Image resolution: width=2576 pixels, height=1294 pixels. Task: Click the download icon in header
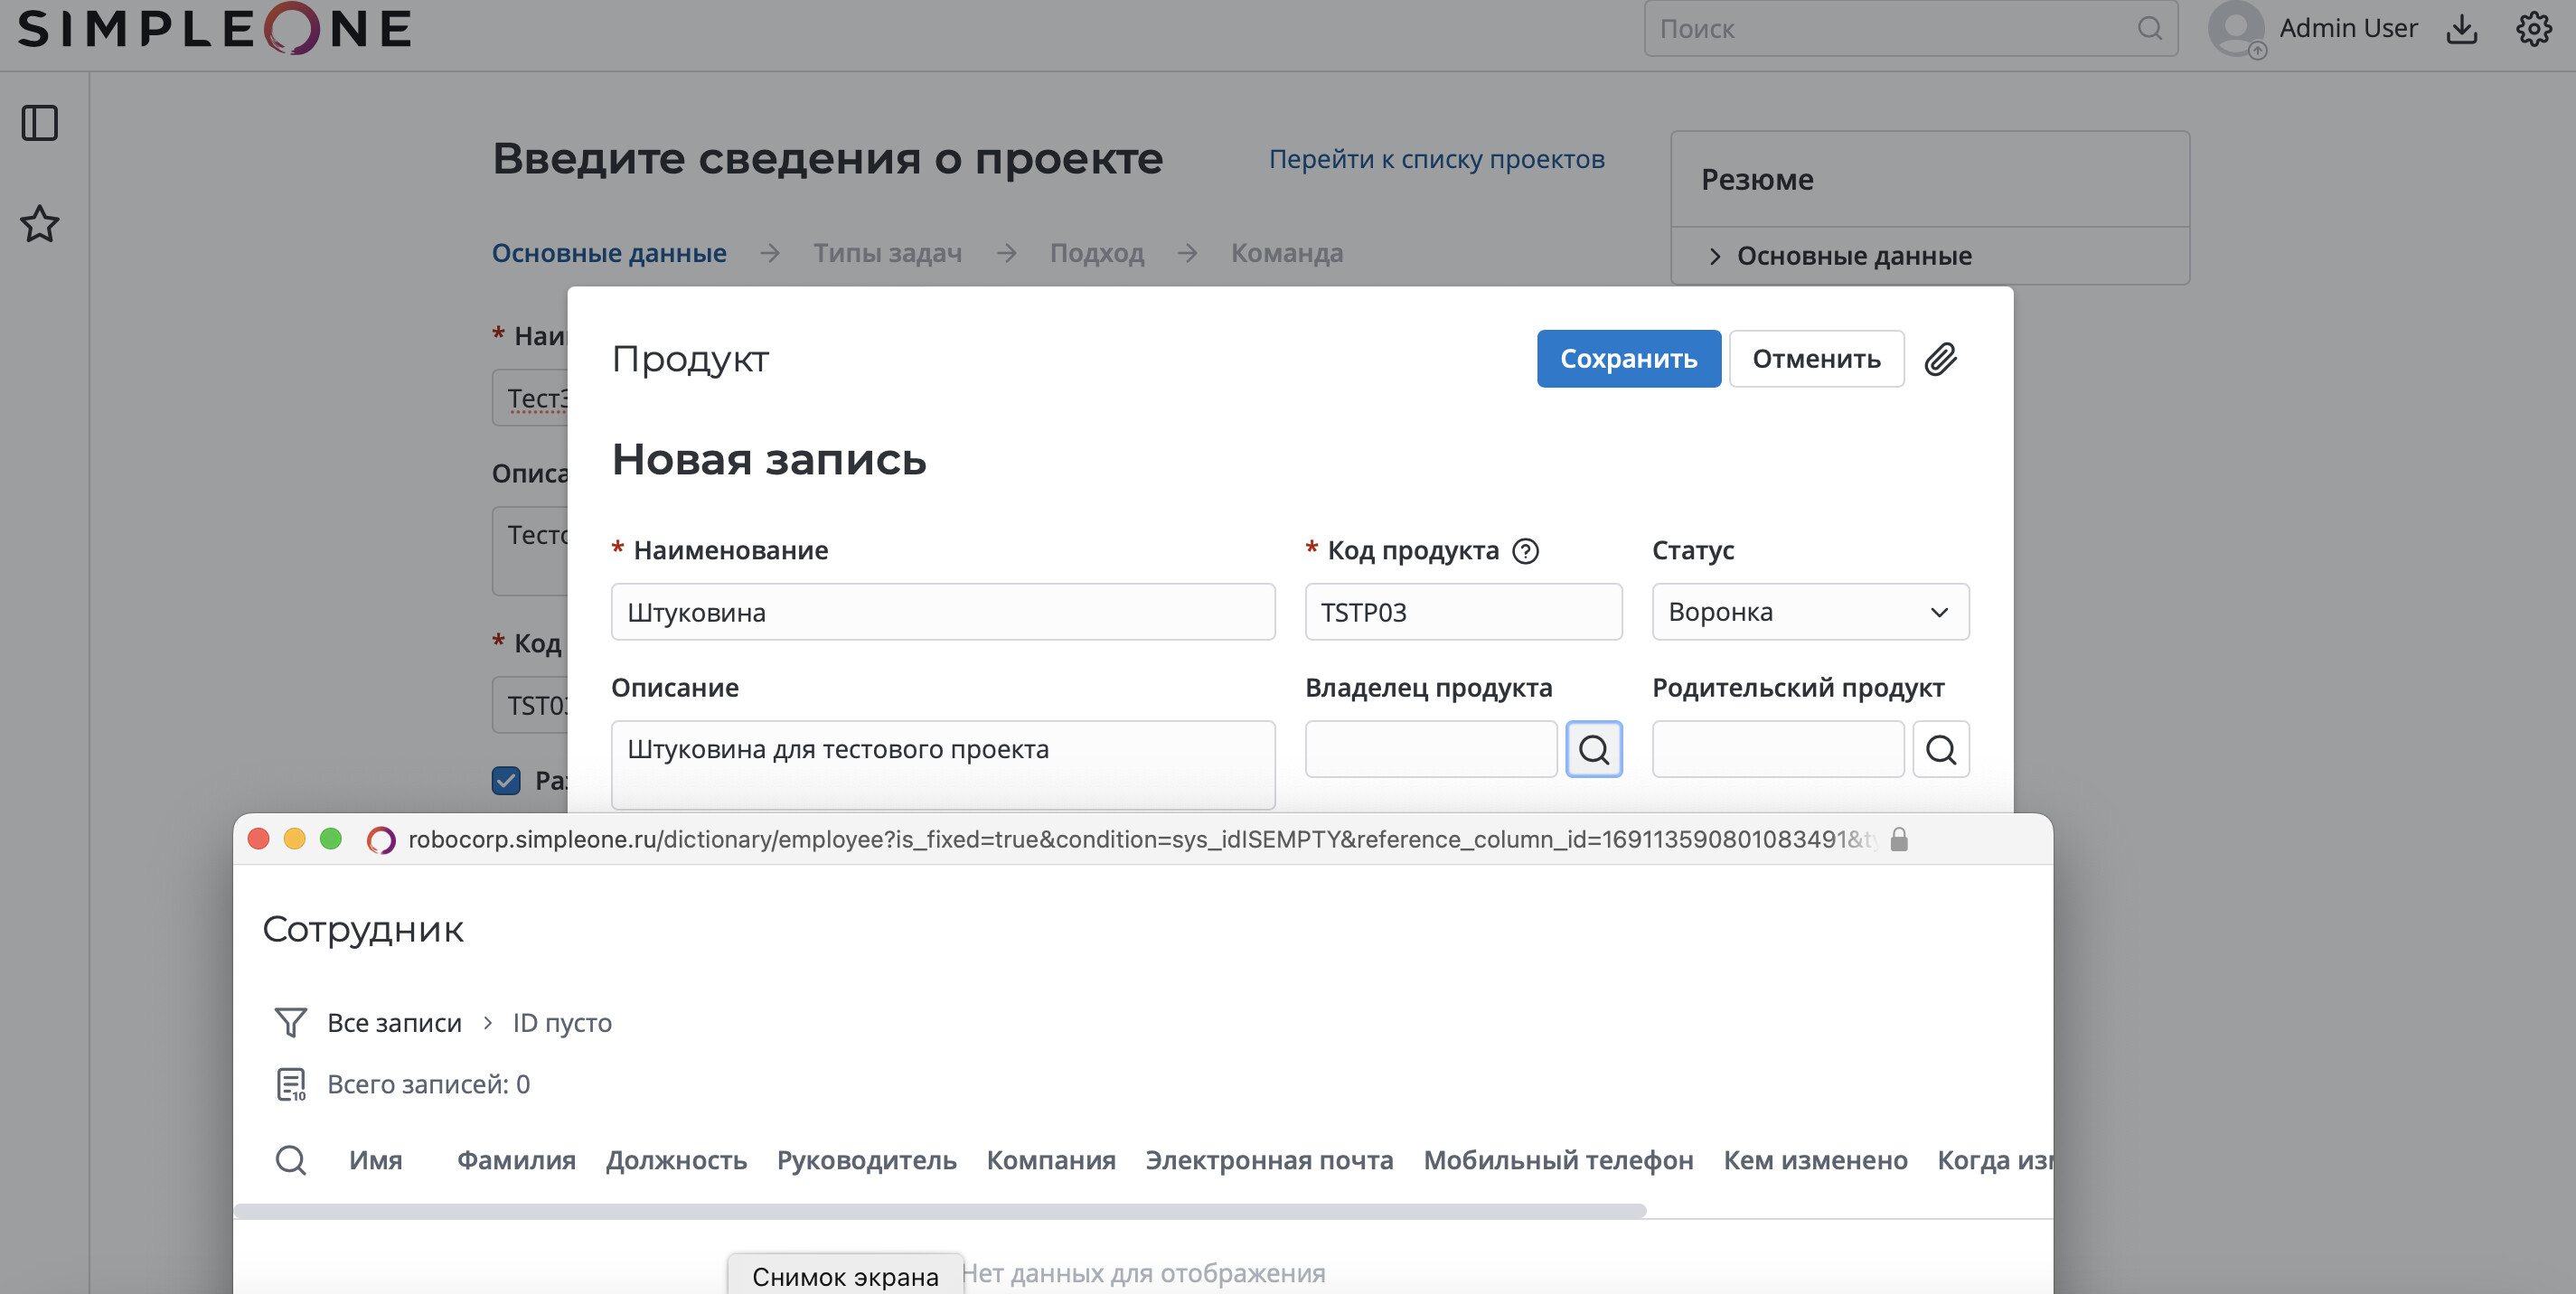[x=2461, y=29]
